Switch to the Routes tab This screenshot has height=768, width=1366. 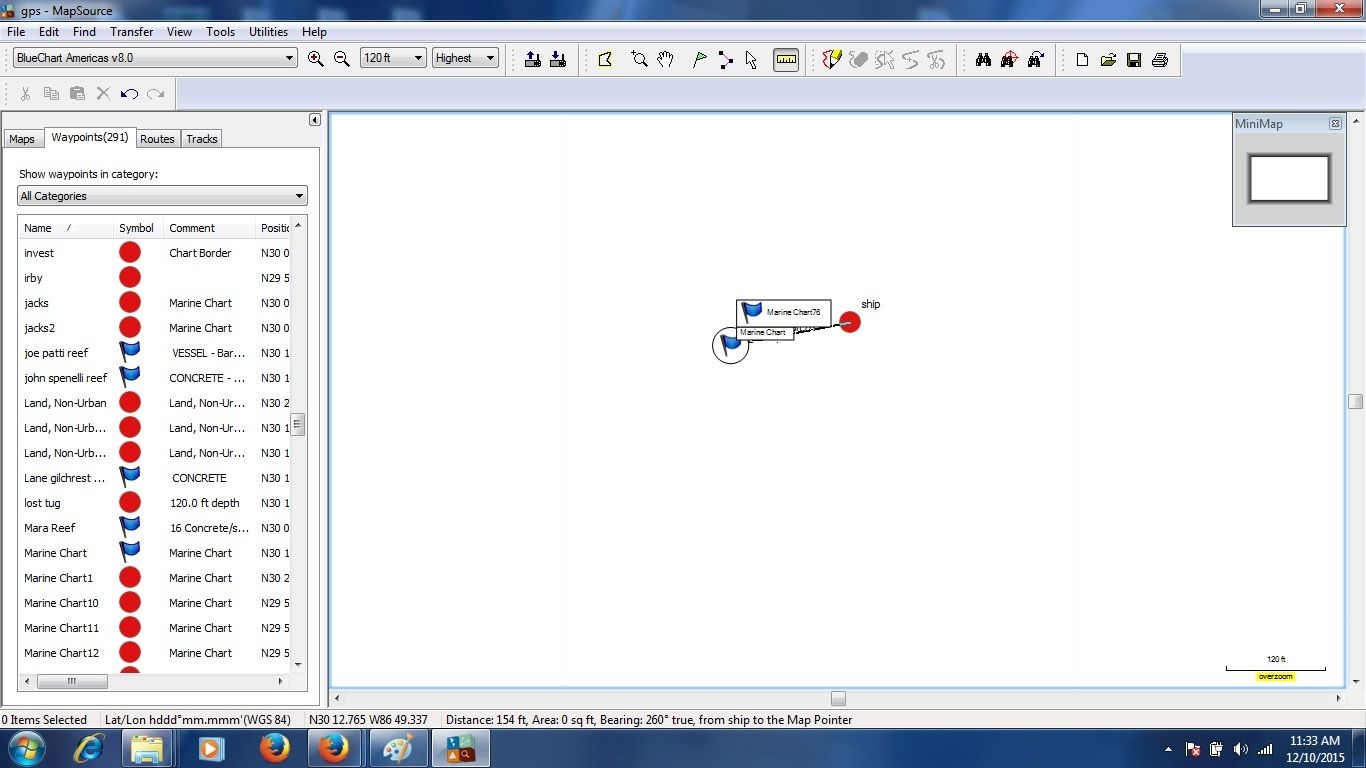coord(157,139)
